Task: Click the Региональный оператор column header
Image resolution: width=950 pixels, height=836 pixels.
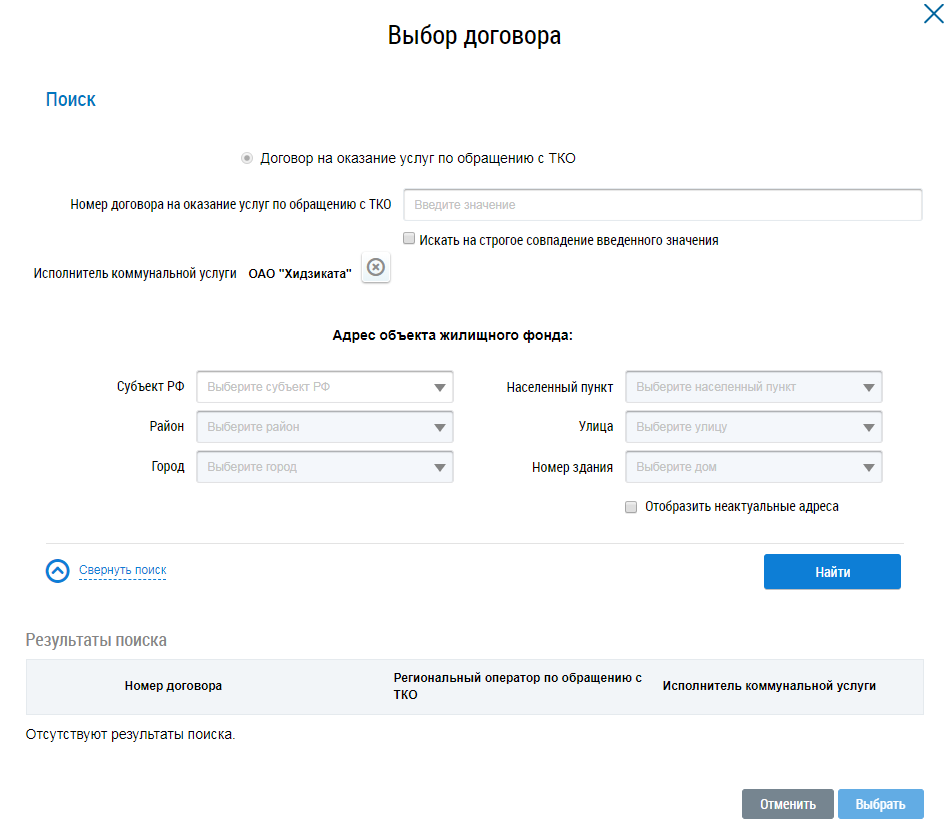Action: click(517, 686)
